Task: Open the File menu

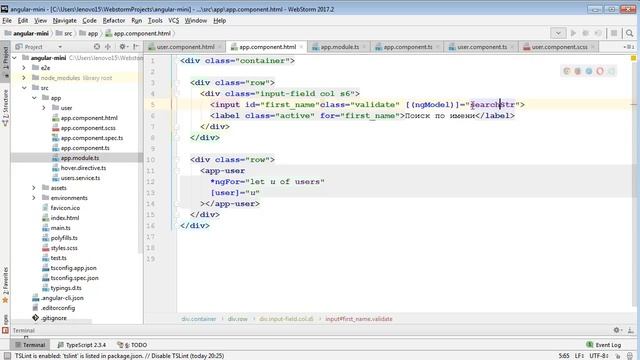Action: click(x=7, y=20)
